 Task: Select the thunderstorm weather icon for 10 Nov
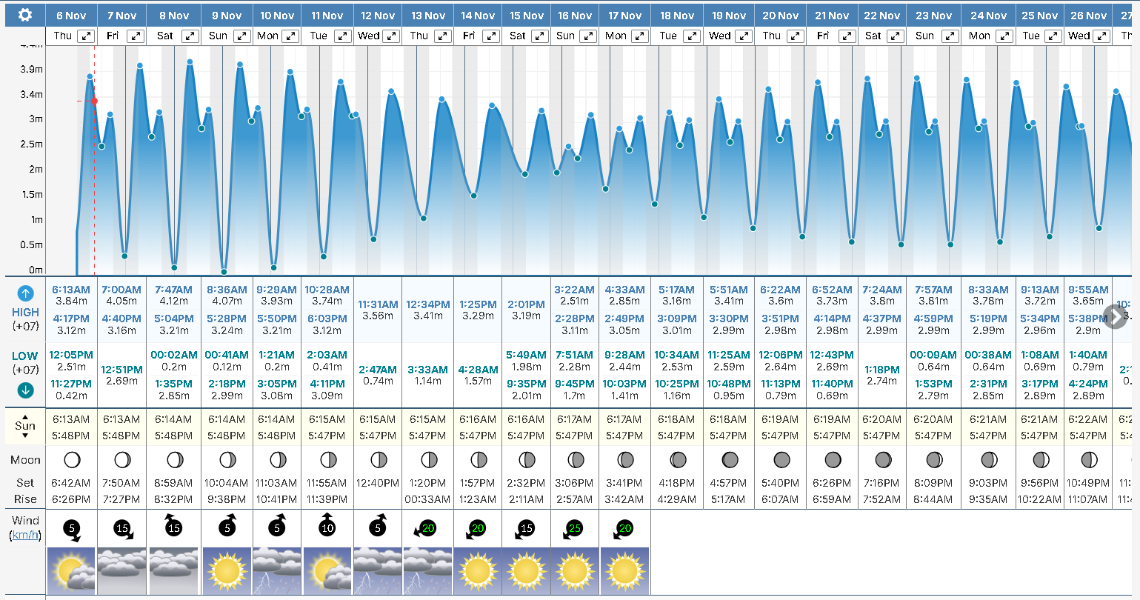pos(276,570)
